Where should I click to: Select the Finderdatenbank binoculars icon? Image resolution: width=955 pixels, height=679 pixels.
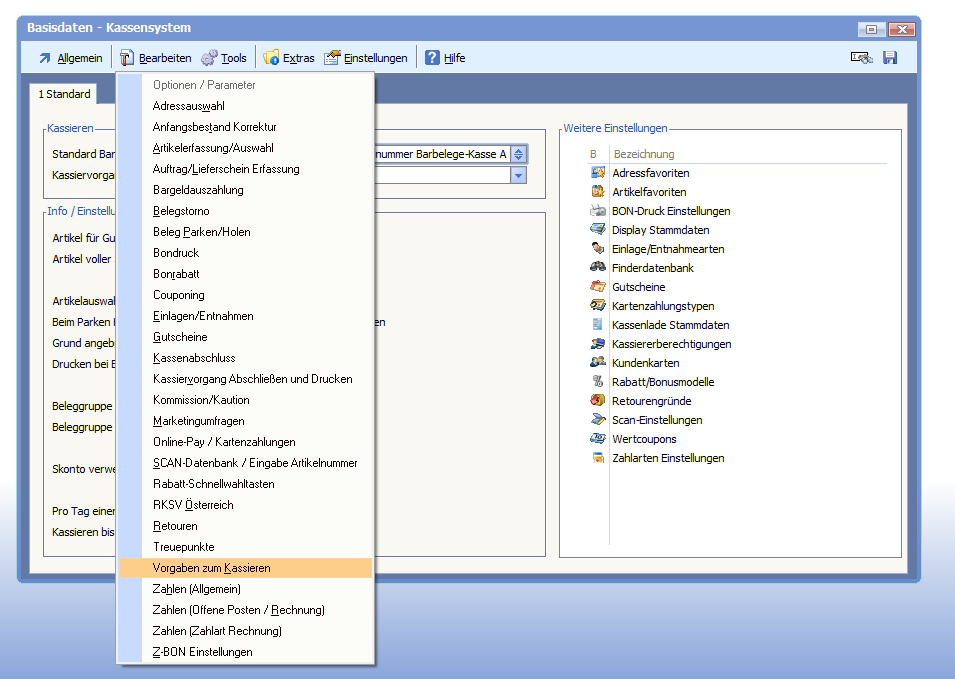tap(598, 268)
